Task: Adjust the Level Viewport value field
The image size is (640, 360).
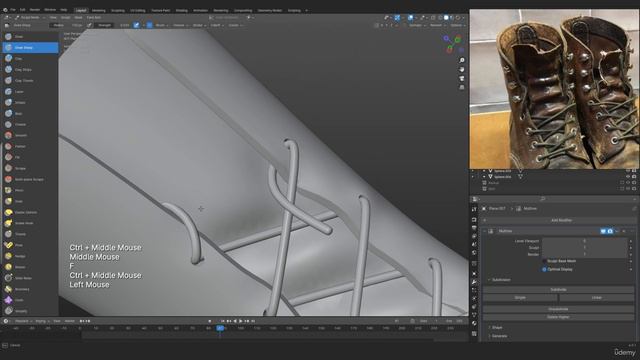Action: (x=584, y=241)
